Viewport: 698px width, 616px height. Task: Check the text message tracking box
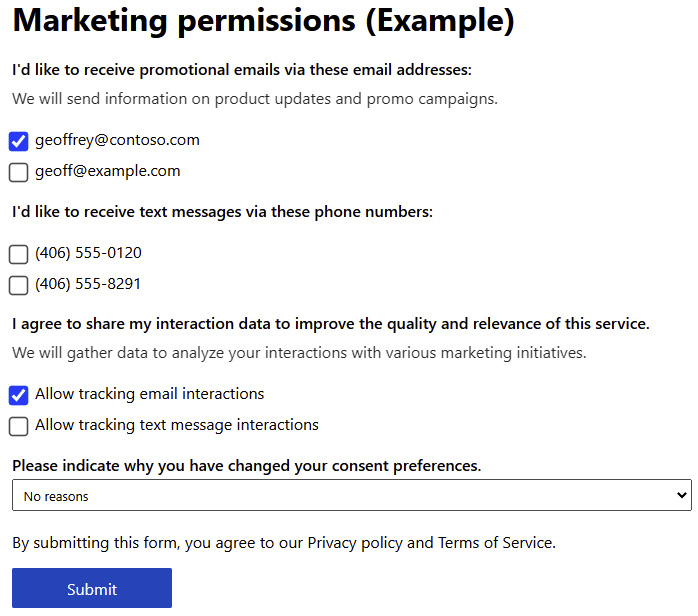pyautogui.click(x=18, y=426)
